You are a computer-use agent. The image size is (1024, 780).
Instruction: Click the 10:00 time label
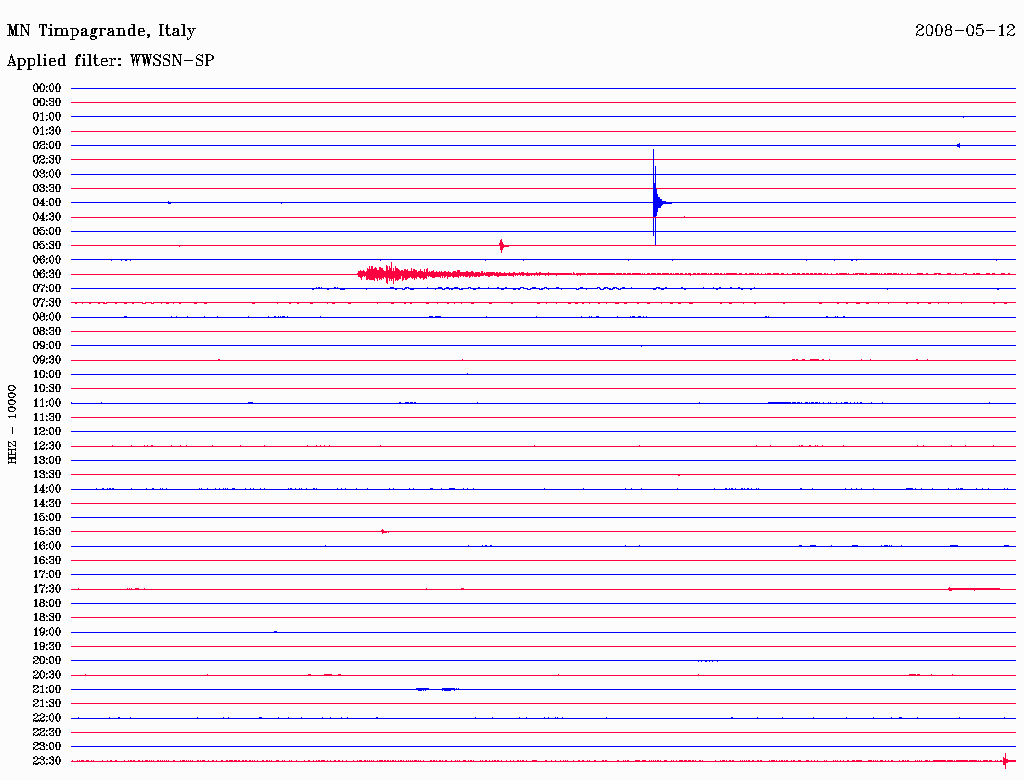[47, 374]
